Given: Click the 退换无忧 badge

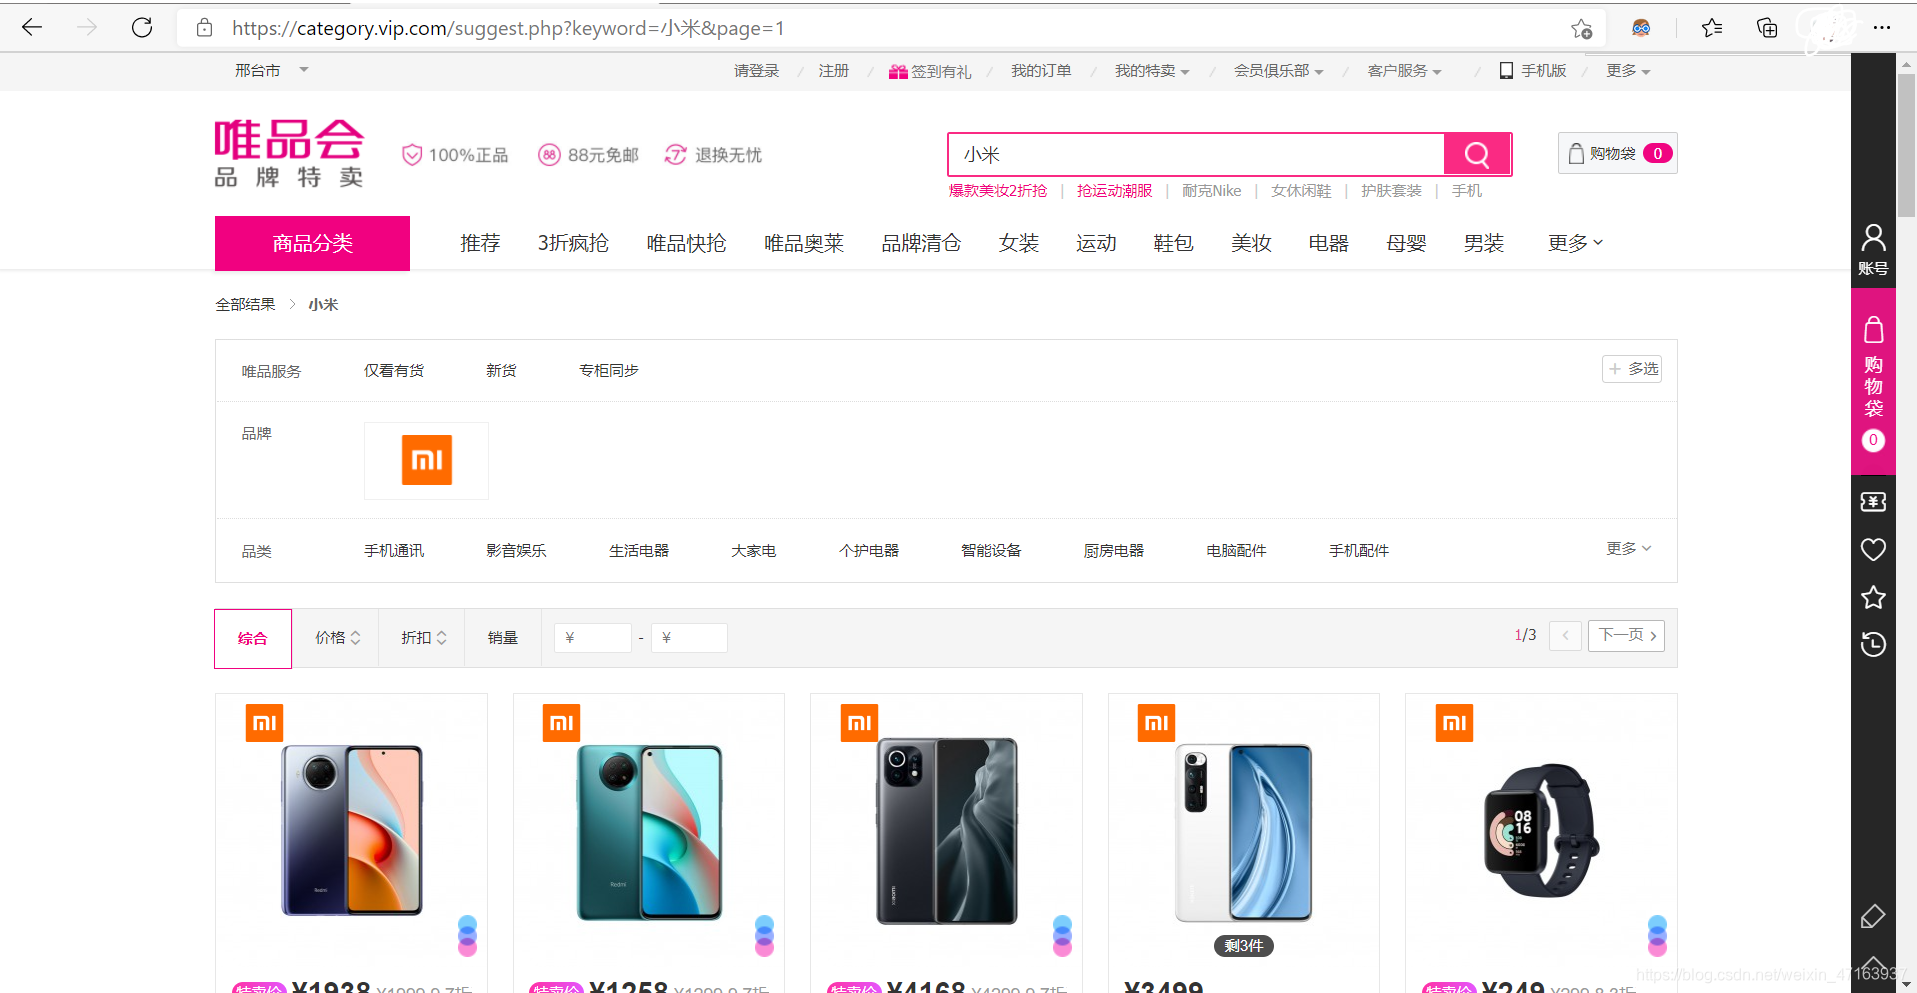Looking at the screenshot, I should [713, 155].
